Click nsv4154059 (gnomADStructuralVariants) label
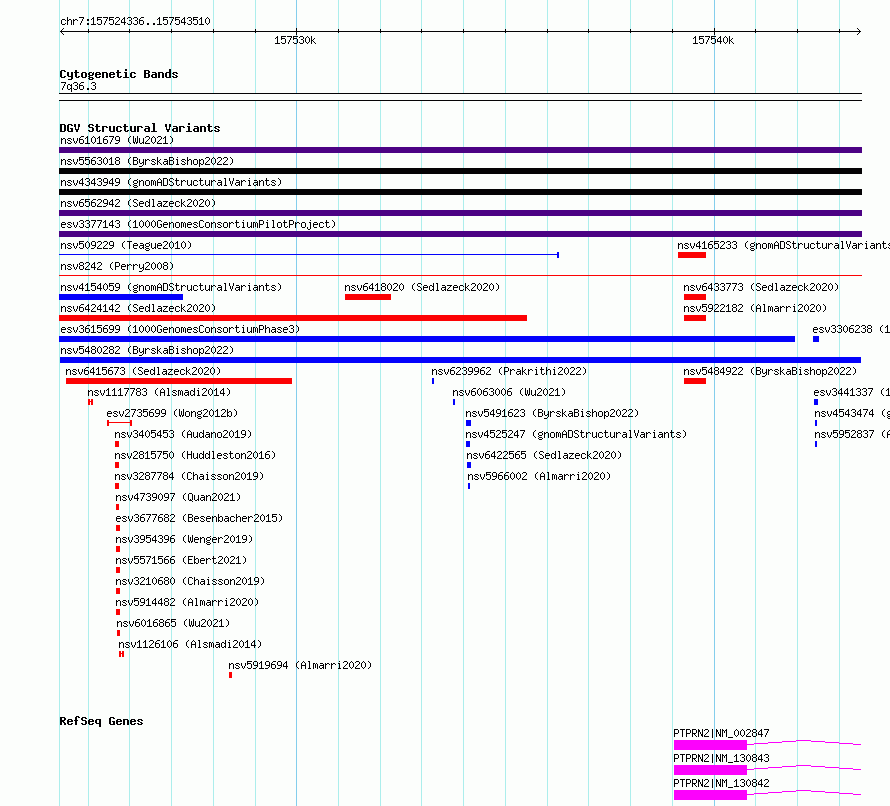Screen dimensions: 890x806 [x=171, y=287]
